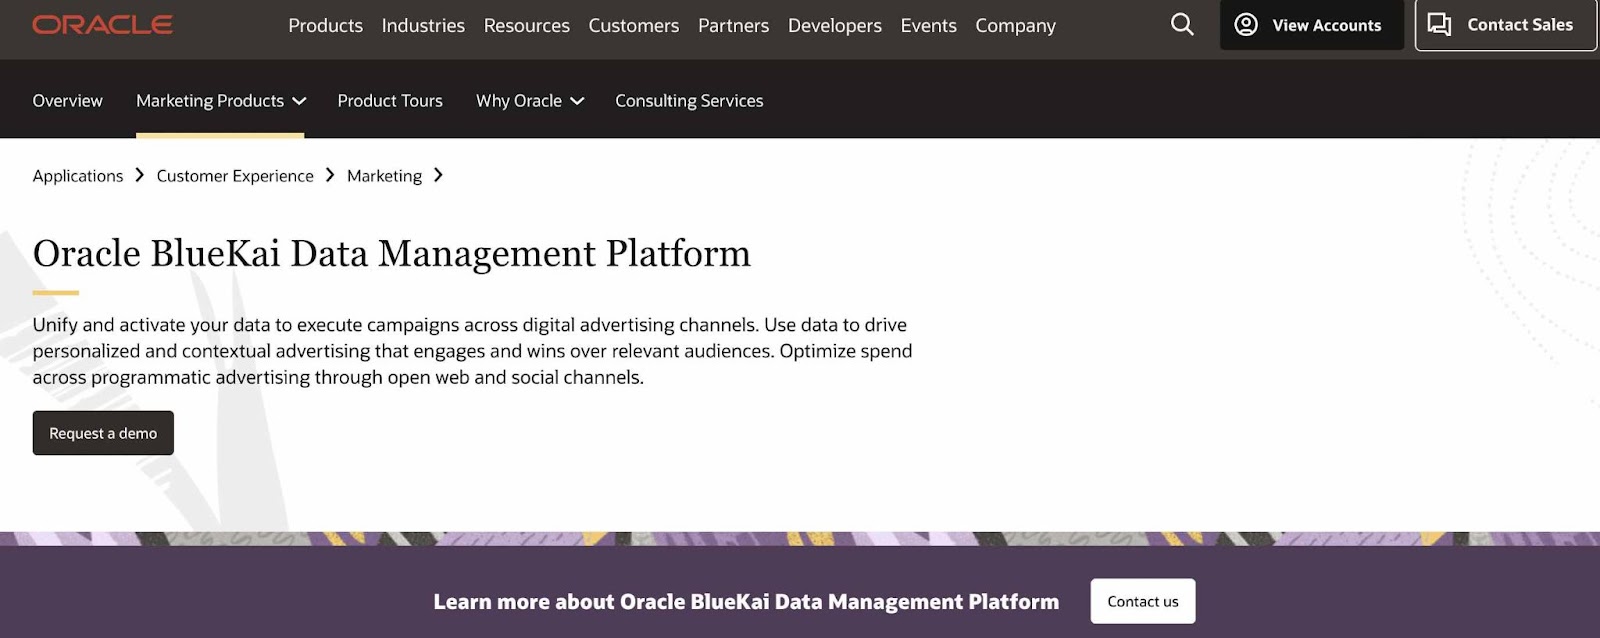Open the Customers menu

633,25
